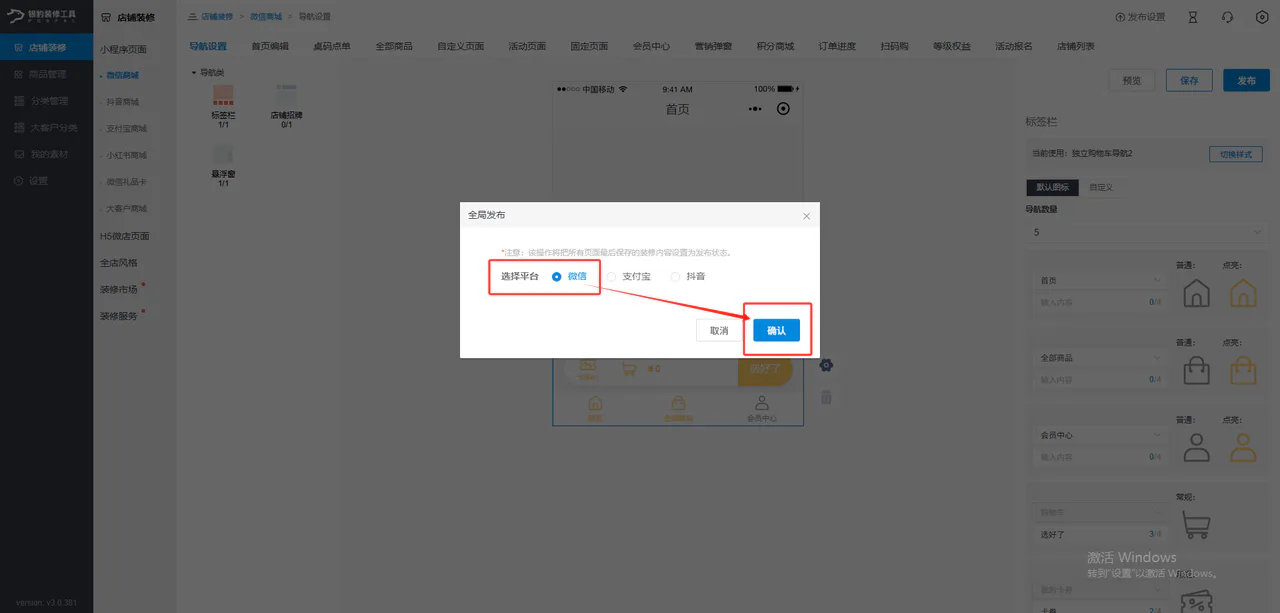Click the gear icon beside phone preview
The image size is (1280, 613).
(826, 365)
